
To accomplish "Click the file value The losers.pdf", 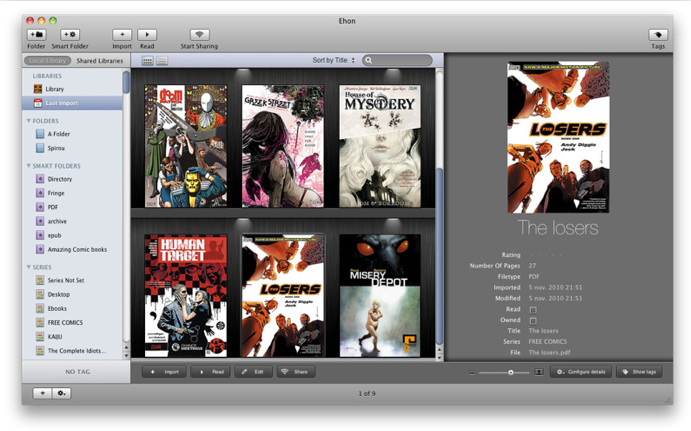I will tap(549, 352).
